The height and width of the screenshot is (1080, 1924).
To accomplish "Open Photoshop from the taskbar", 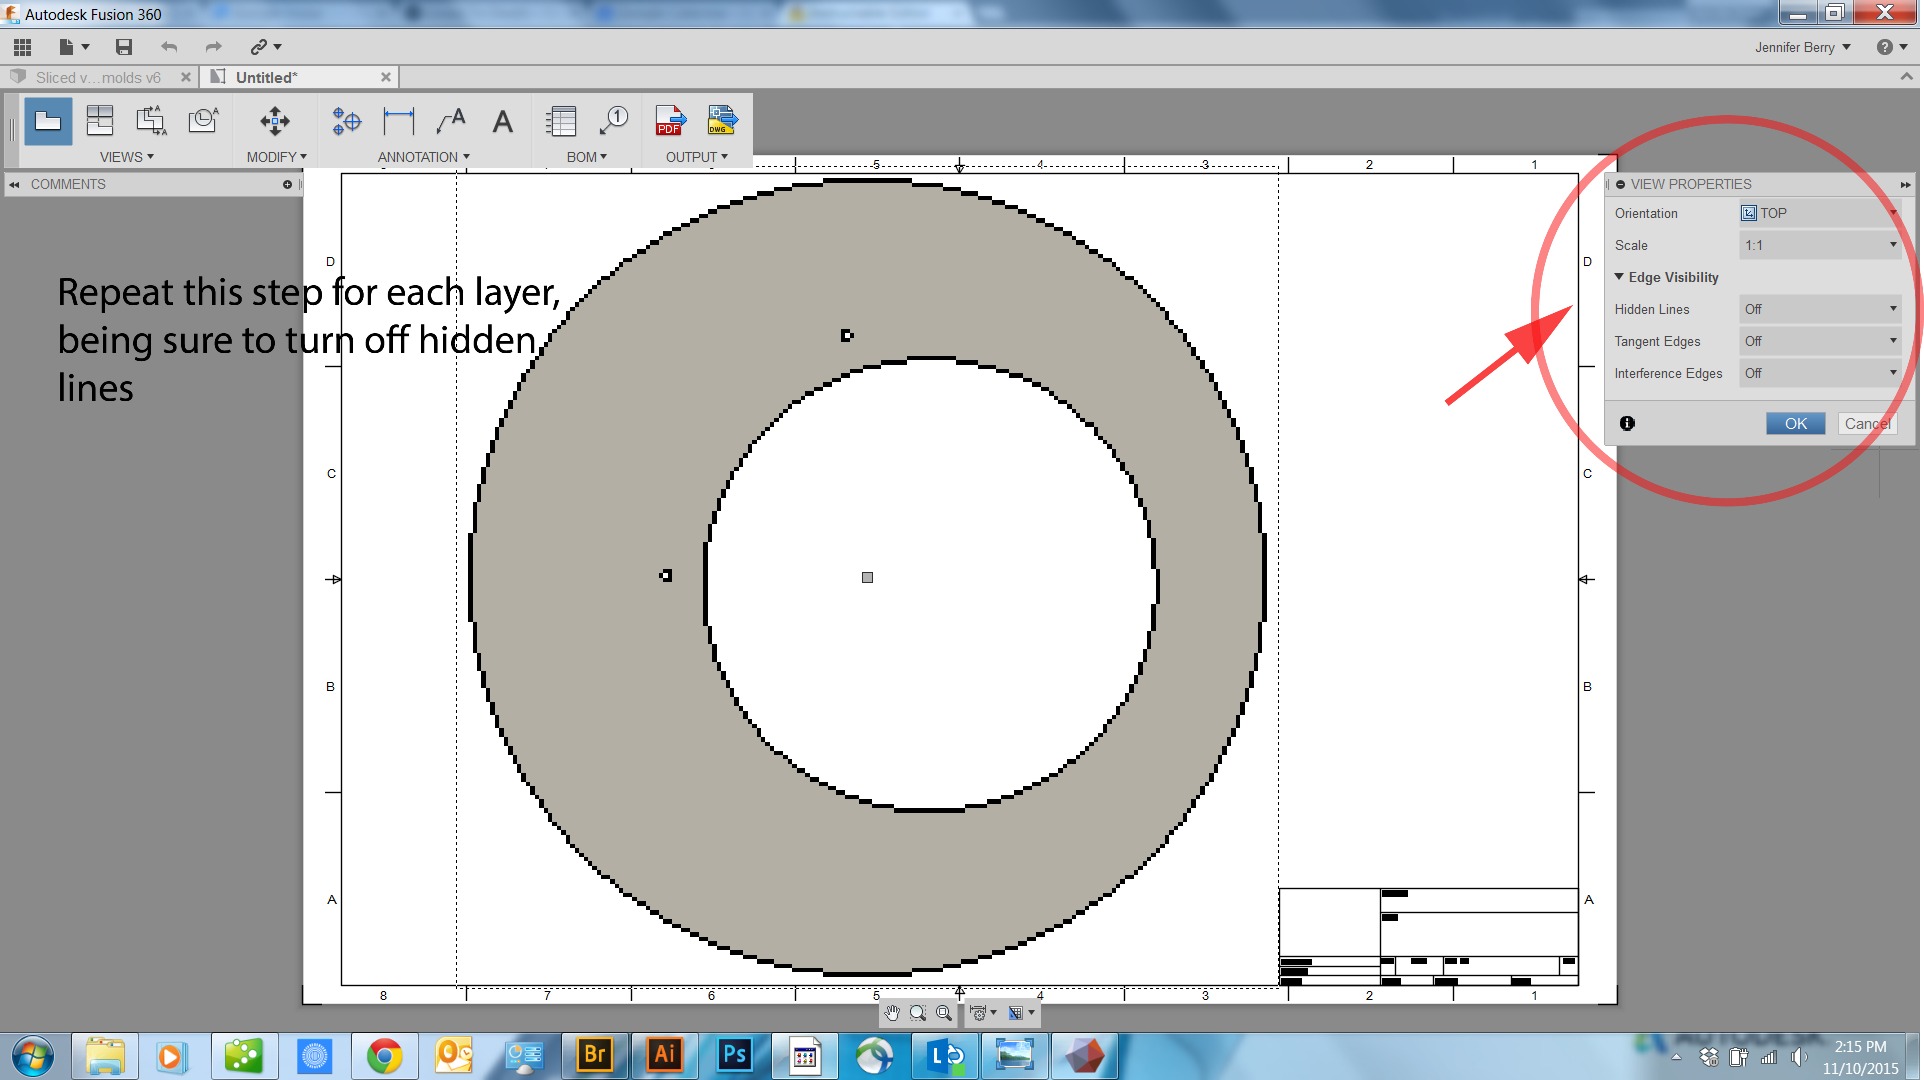I will (x=734, y=1054).
